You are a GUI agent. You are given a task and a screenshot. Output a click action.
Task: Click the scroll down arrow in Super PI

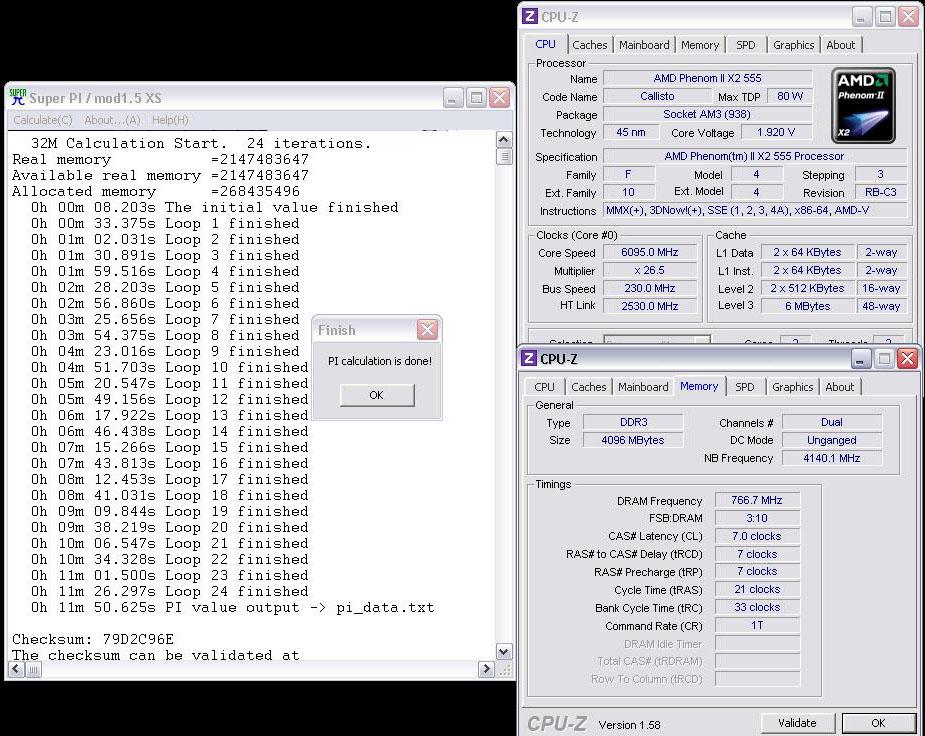coord(503,652)
